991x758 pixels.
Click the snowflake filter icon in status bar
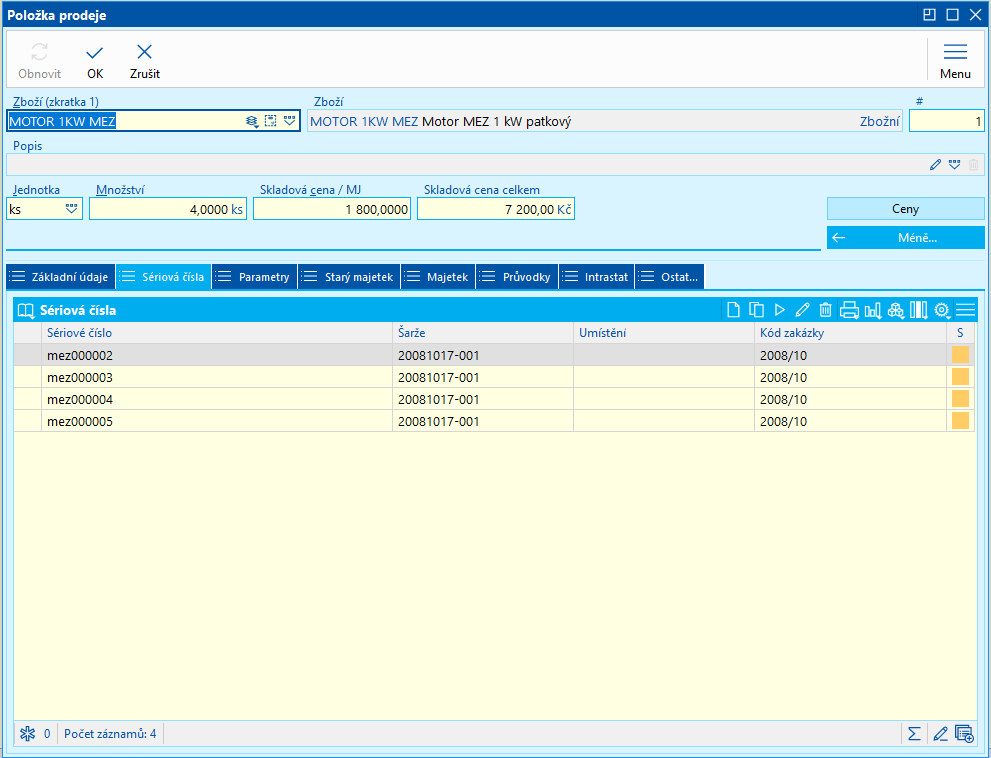point(28,734)
